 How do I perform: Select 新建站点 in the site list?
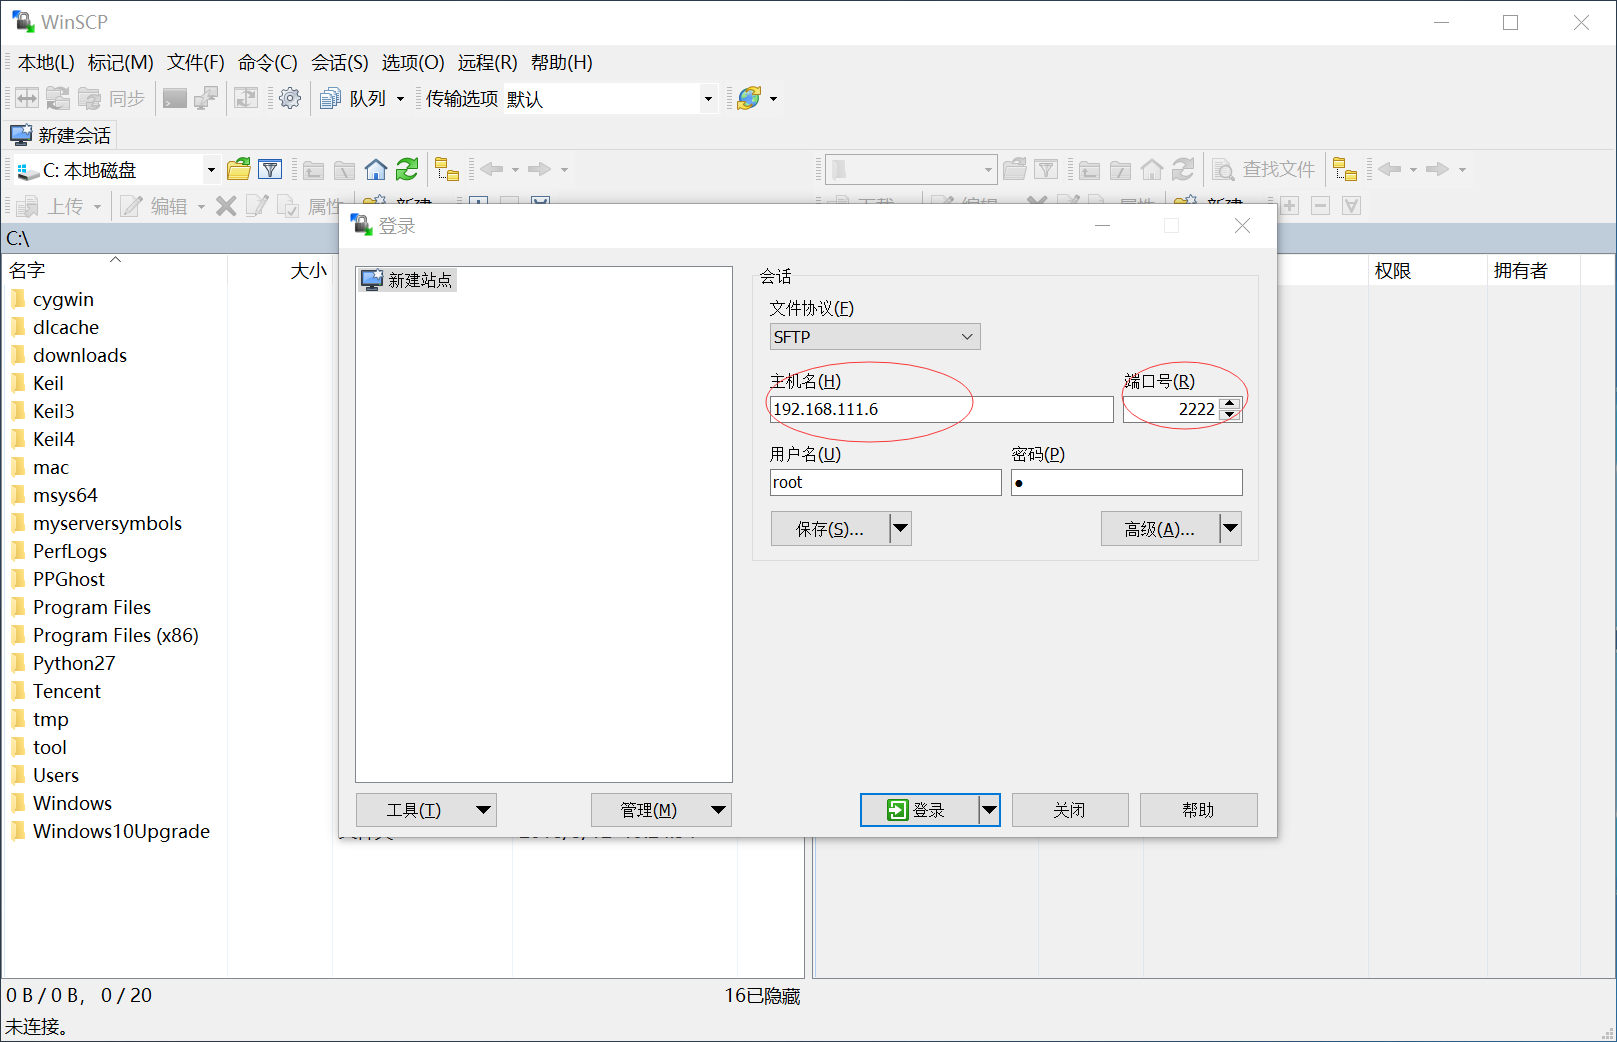coord(408,280)
